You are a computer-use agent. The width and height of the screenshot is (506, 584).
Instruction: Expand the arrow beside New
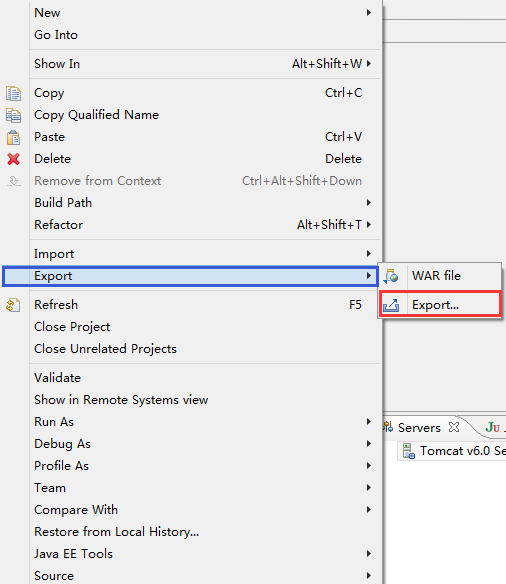(x=369, y=13)
